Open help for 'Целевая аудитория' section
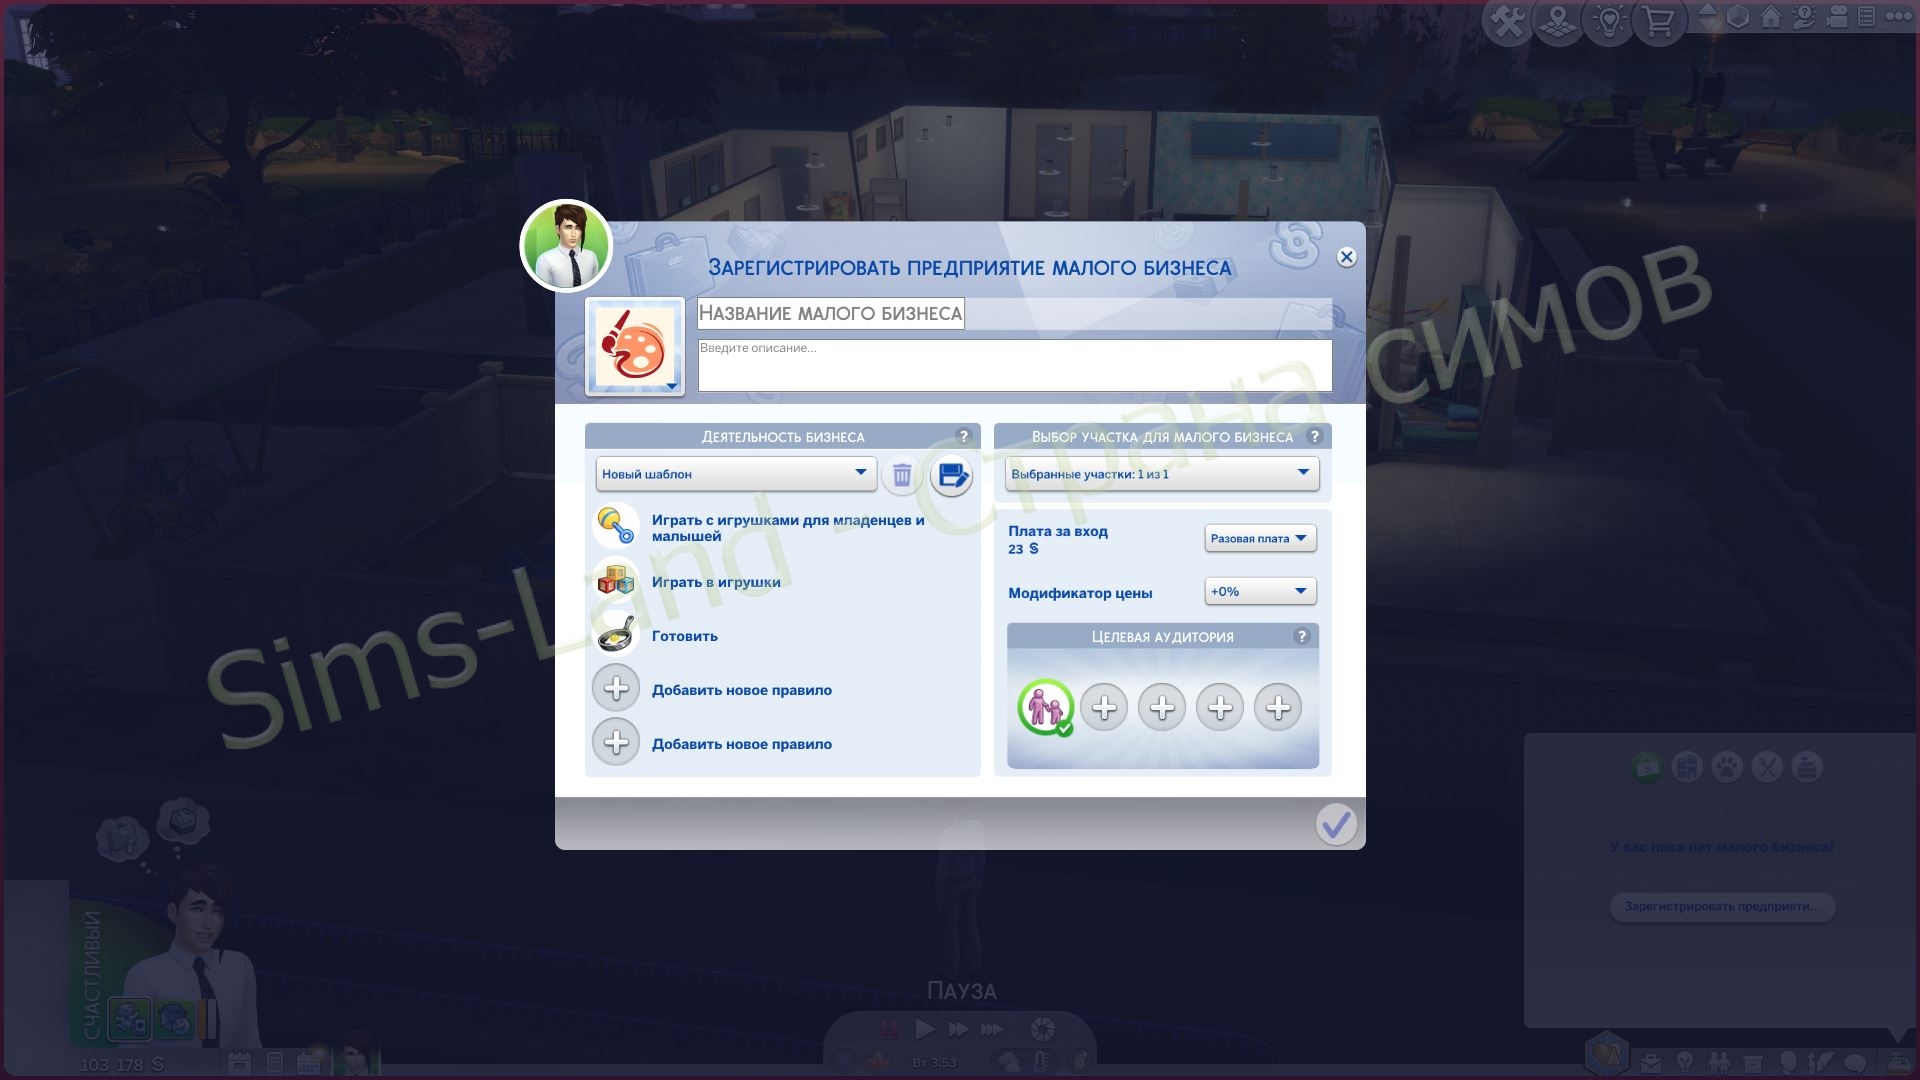Screen dimensions: 1920x1080 (1301, 636)
